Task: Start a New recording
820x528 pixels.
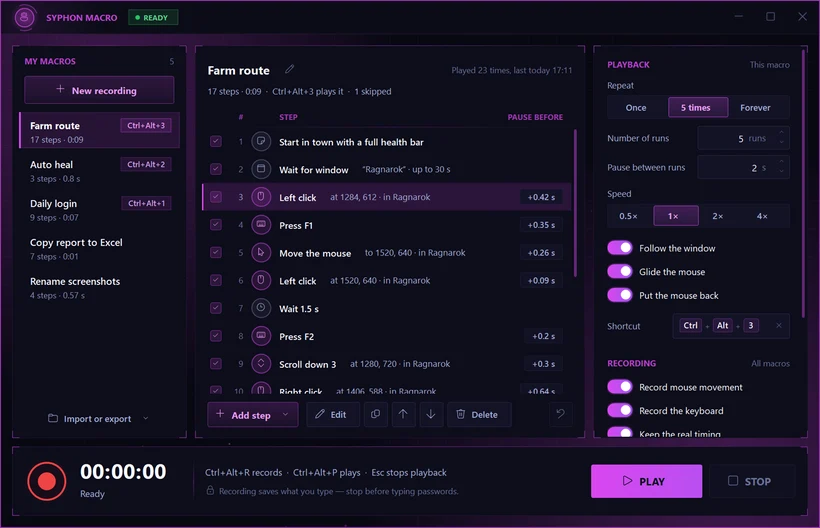Action: [99, 90]
